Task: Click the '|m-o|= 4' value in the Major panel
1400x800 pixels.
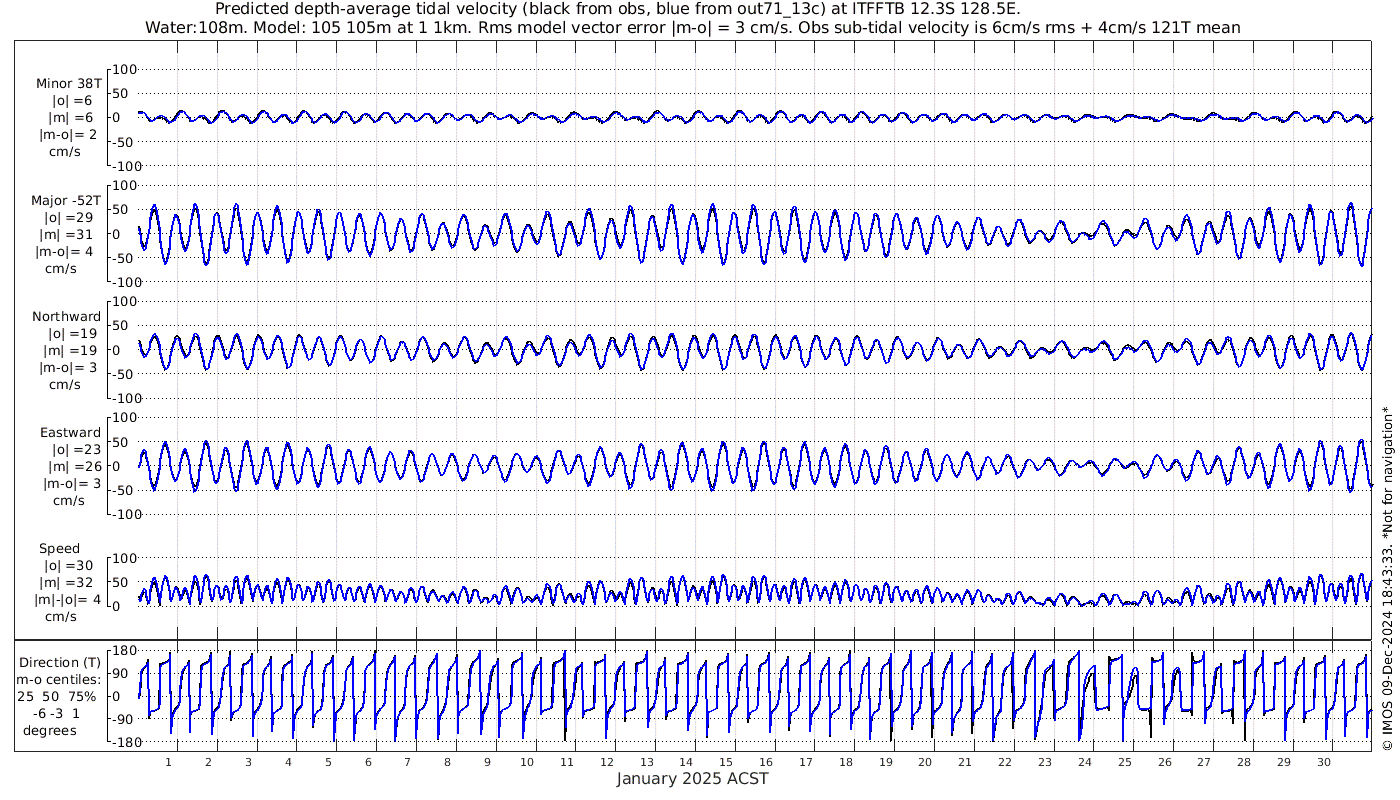Action: 66,251
